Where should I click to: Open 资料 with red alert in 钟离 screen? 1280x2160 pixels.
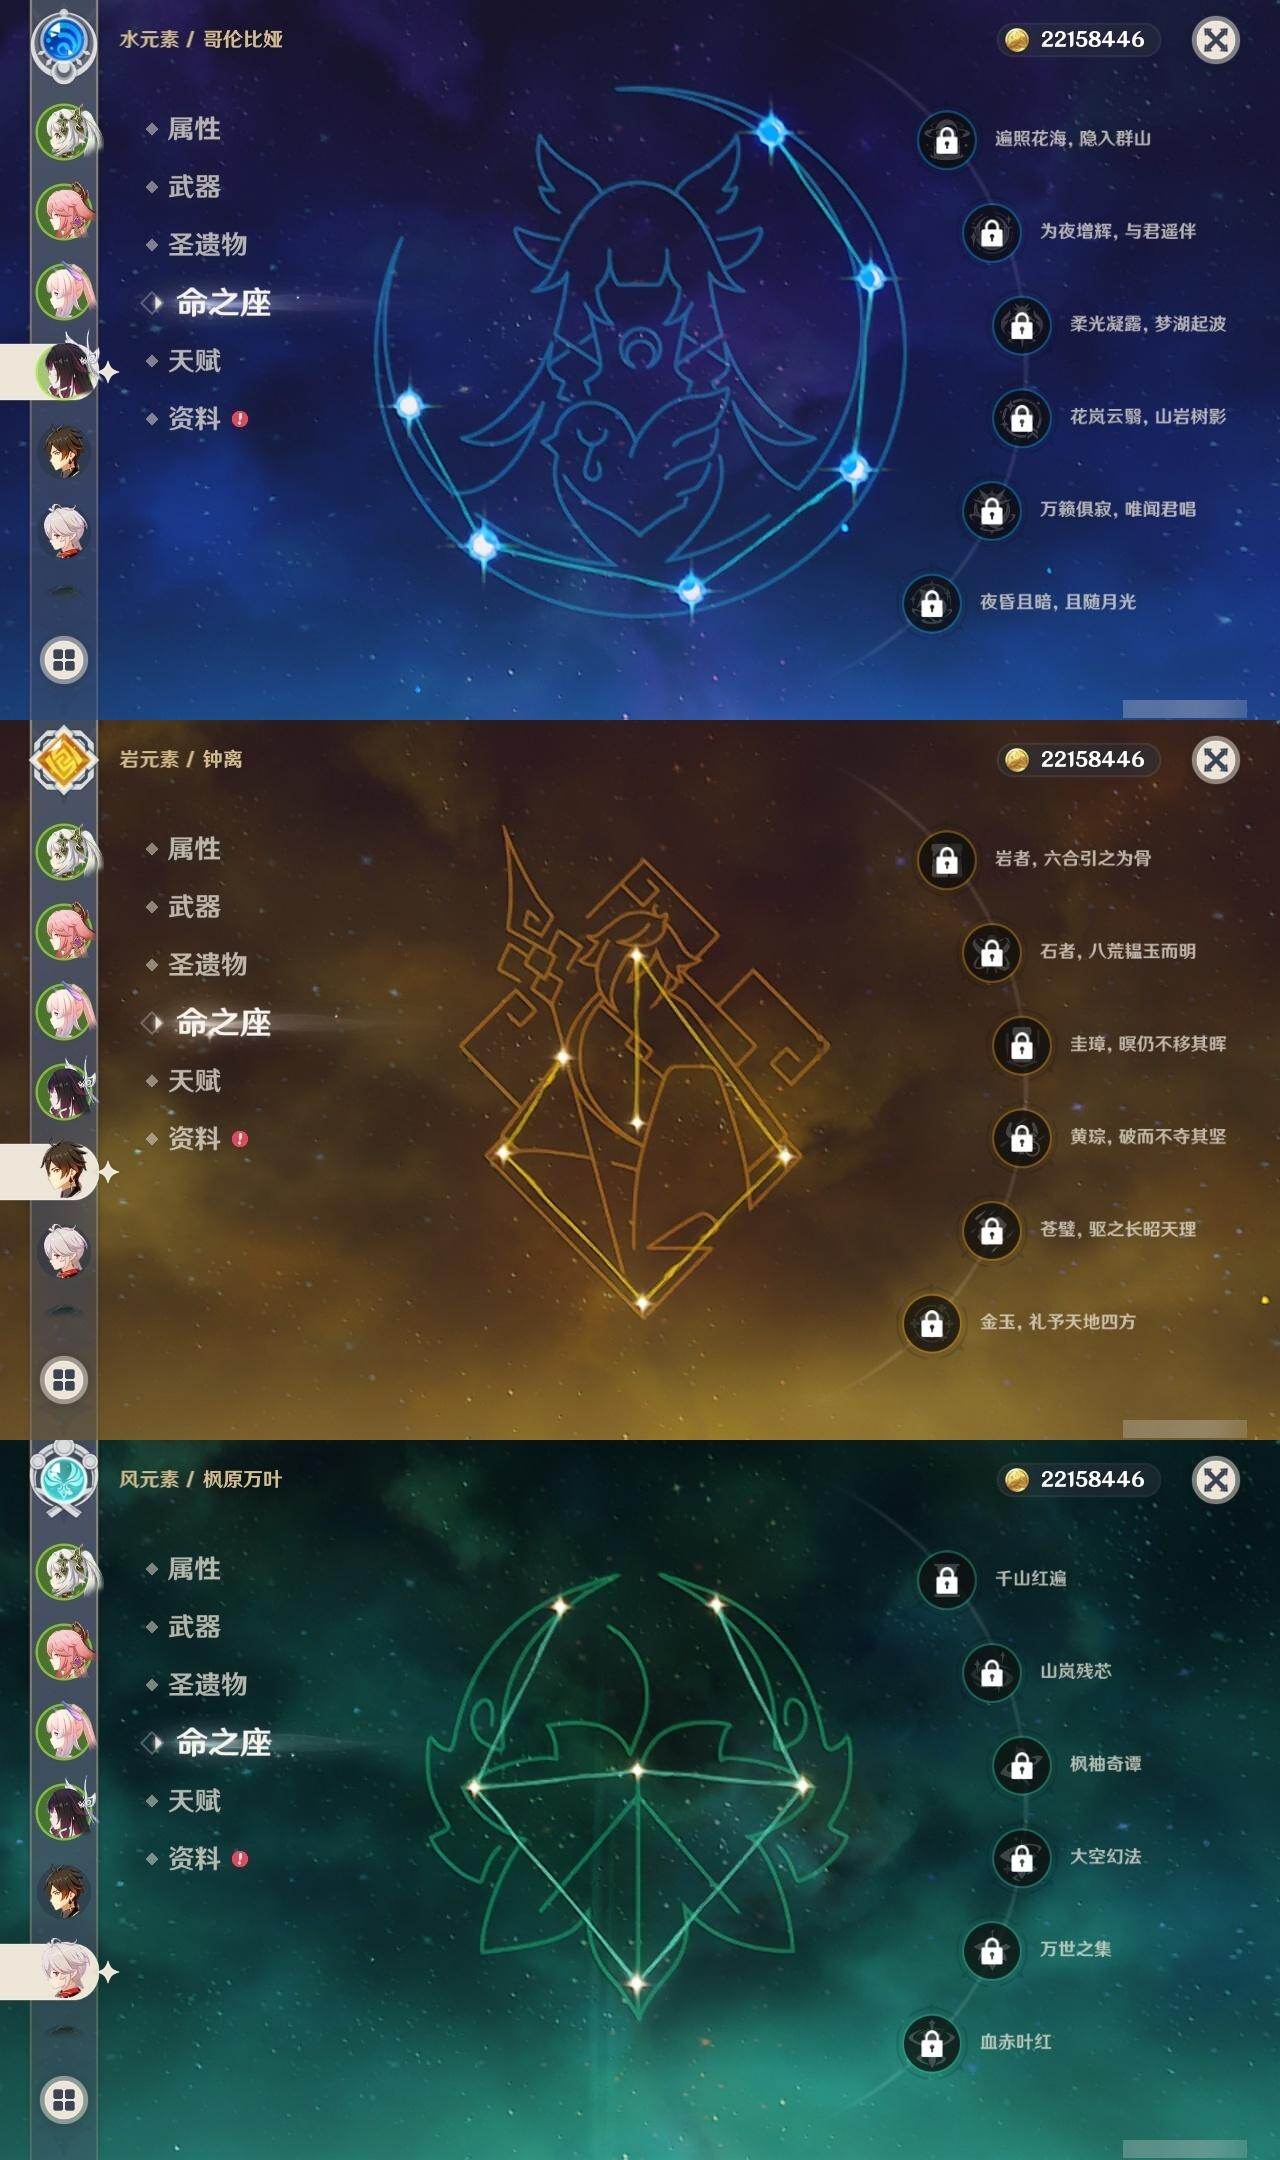[x=196, y=1139]
